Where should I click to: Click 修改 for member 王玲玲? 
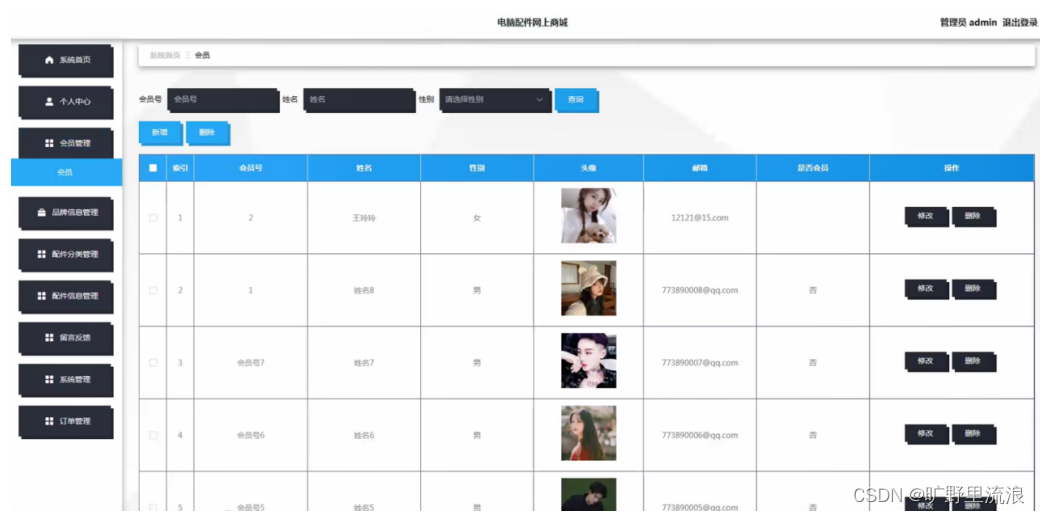point(926,217)
